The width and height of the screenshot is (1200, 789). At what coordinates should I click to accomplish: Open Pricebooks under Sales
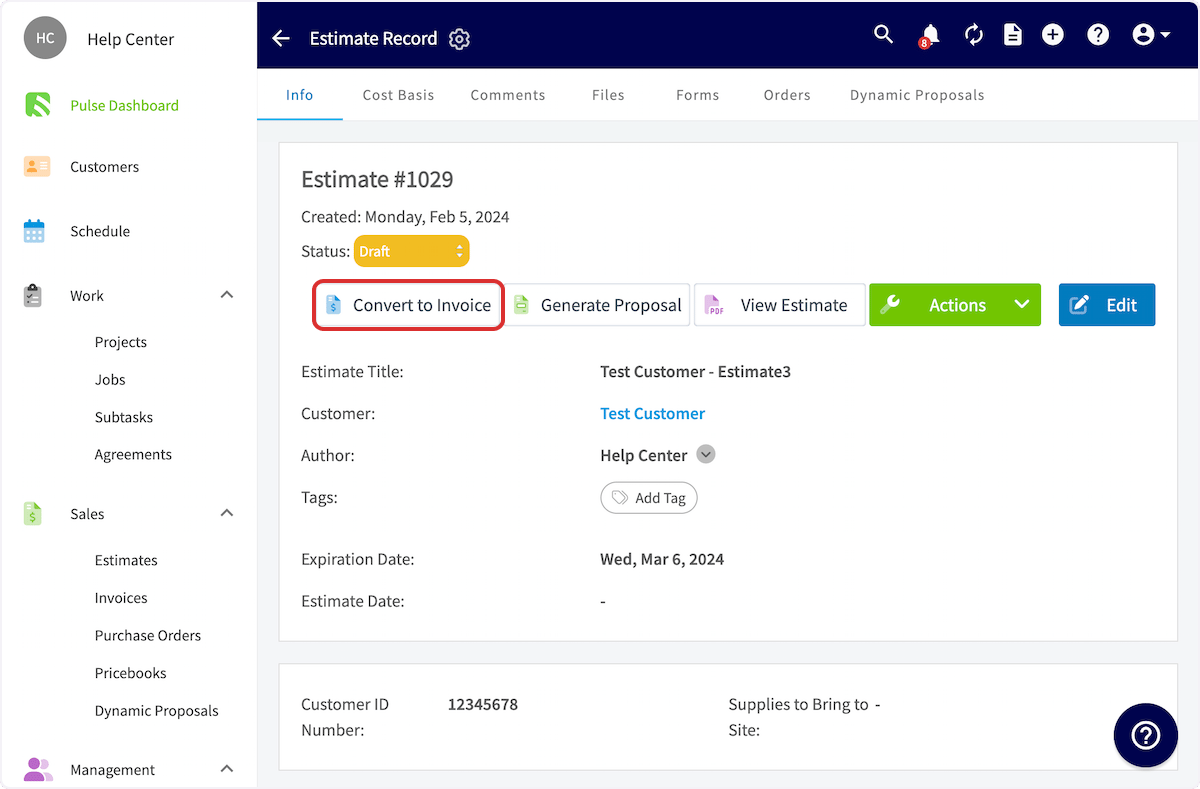point(131,673)
